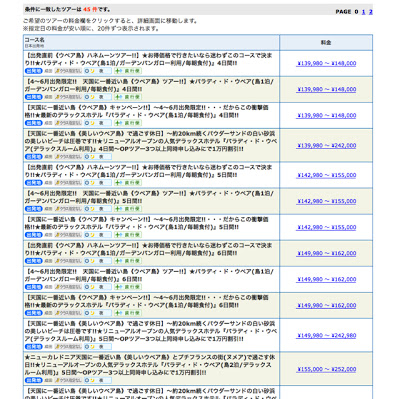Open price link ¥139,980〜¥242,000
The height and width of the screenshot is (399, 400).
pyautogui.click(x=326, y=146)
